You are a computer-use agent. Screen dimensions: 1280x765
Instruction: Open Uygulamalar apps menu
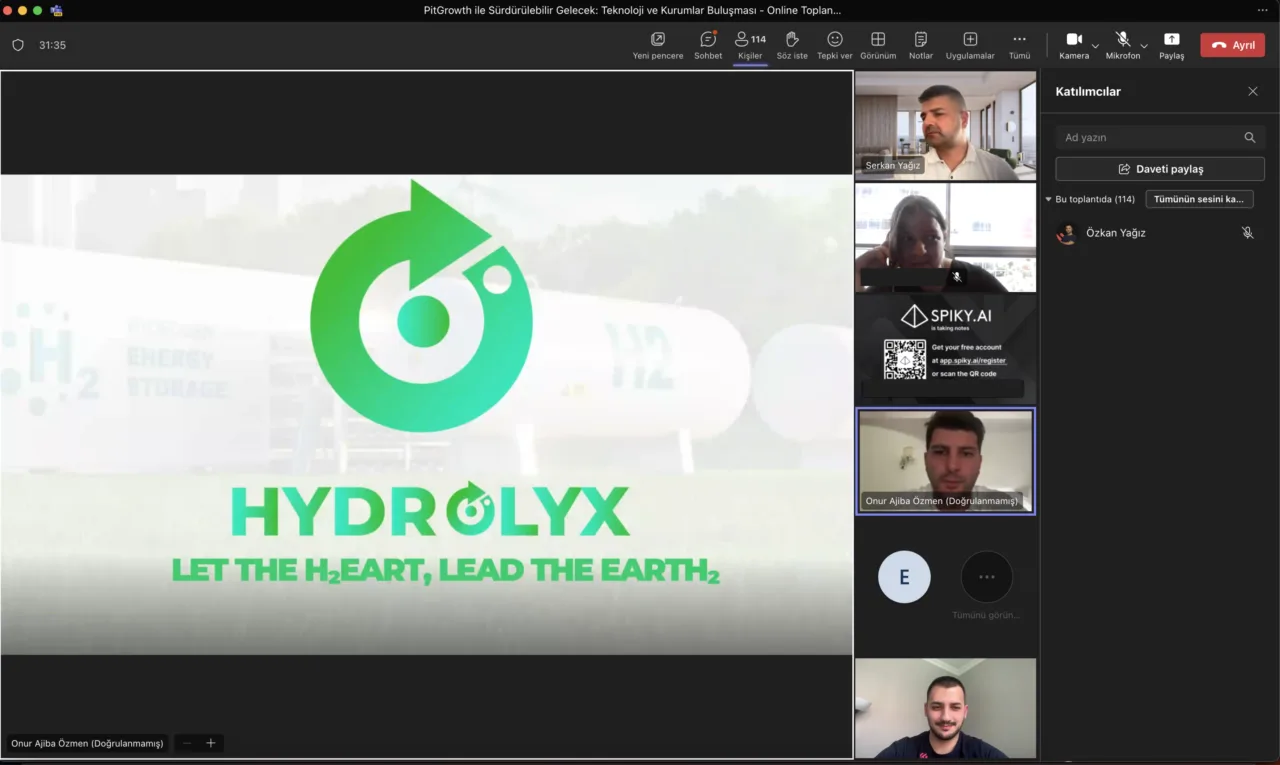click(x=970, y=45)
